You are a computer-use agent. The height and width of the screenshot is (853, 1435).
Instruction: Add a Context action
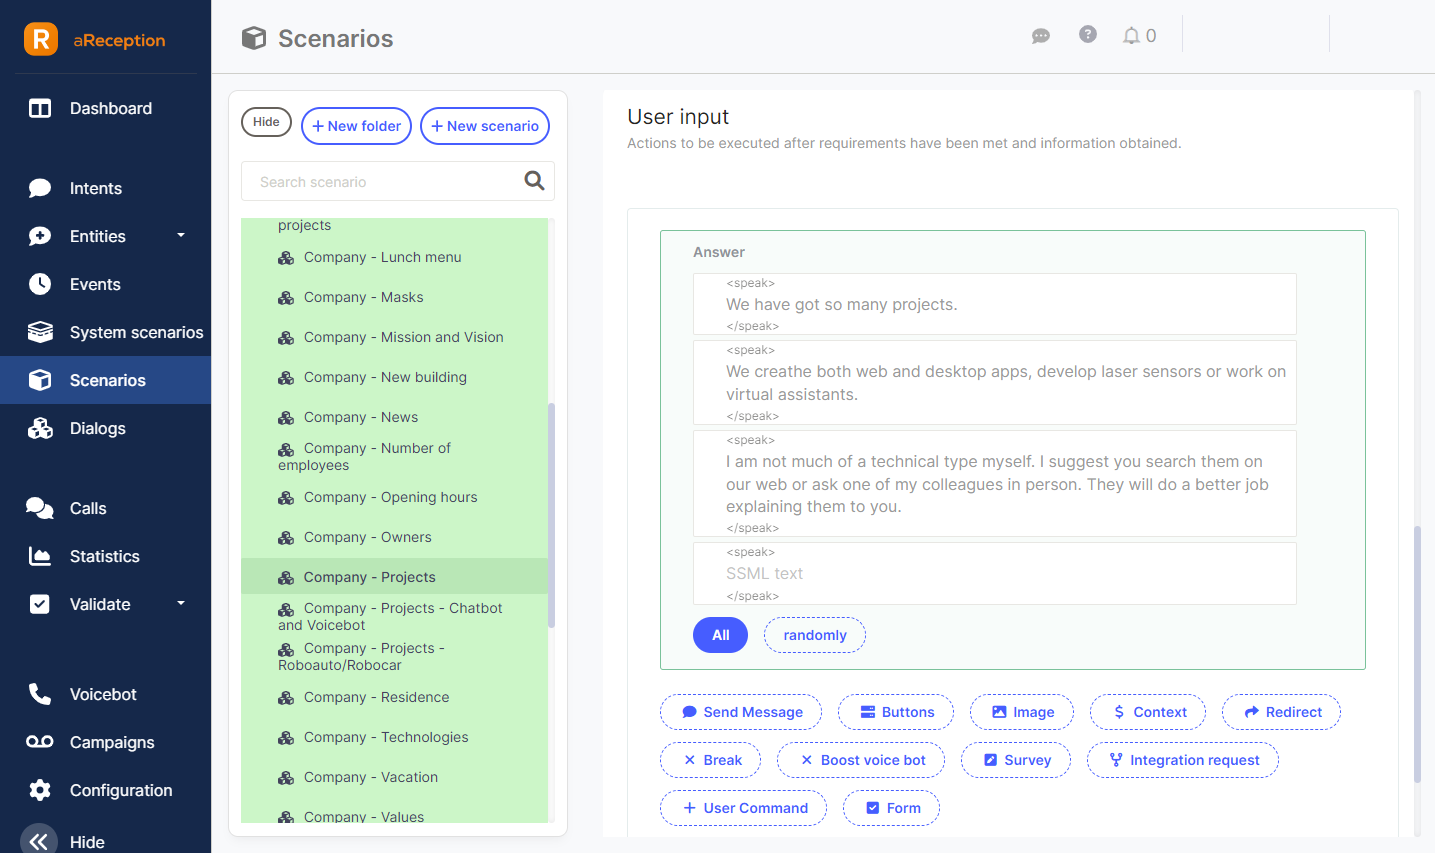tap(1148, 712)
